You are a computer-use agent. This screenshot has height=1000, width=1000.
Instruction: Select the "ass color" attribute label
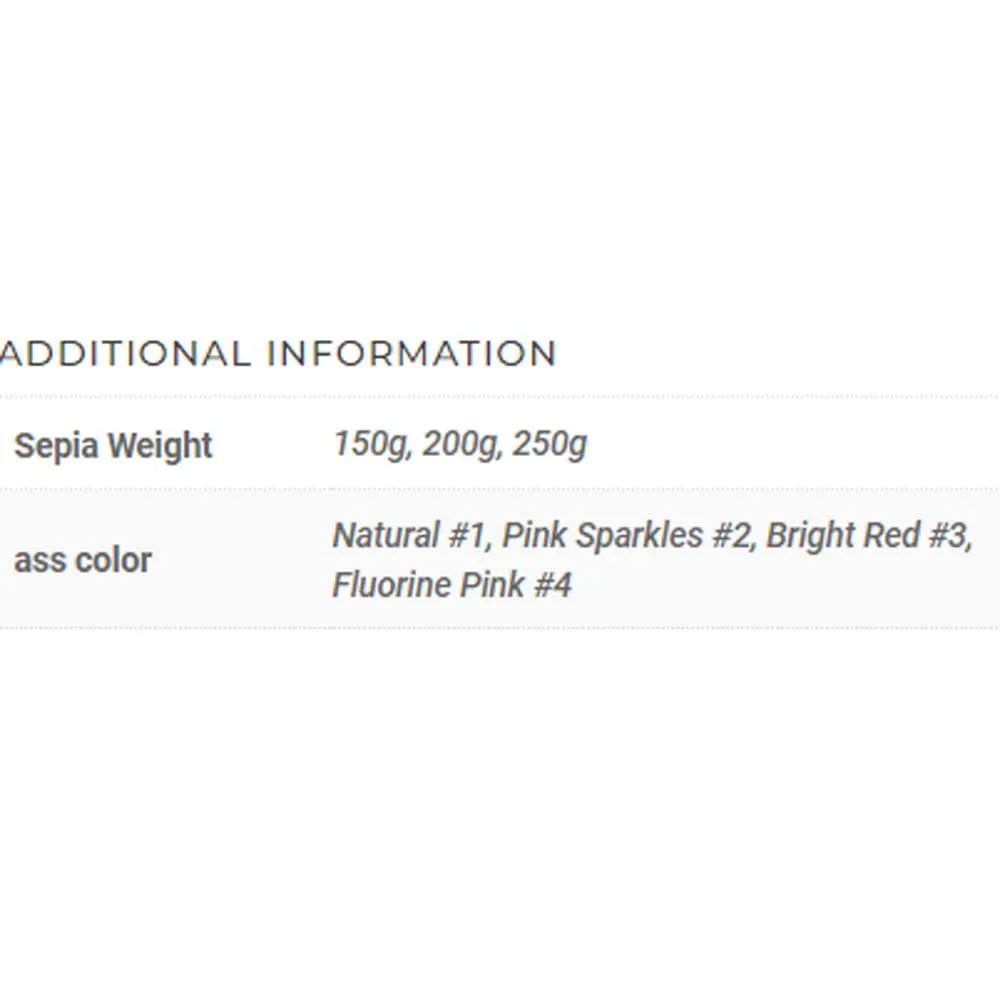[x=82, y=560]
